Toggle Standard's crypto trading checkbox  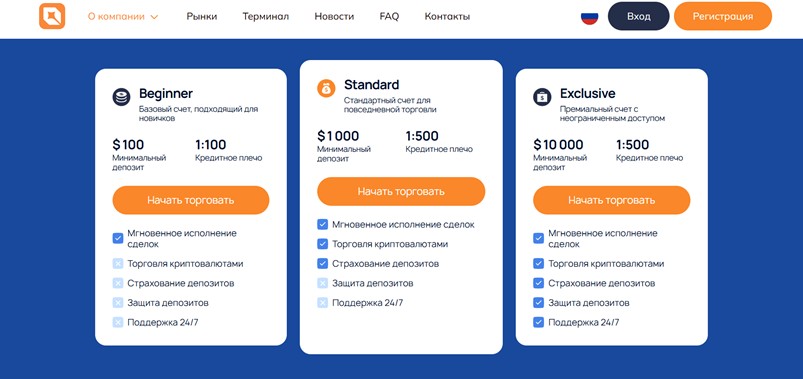322,244
